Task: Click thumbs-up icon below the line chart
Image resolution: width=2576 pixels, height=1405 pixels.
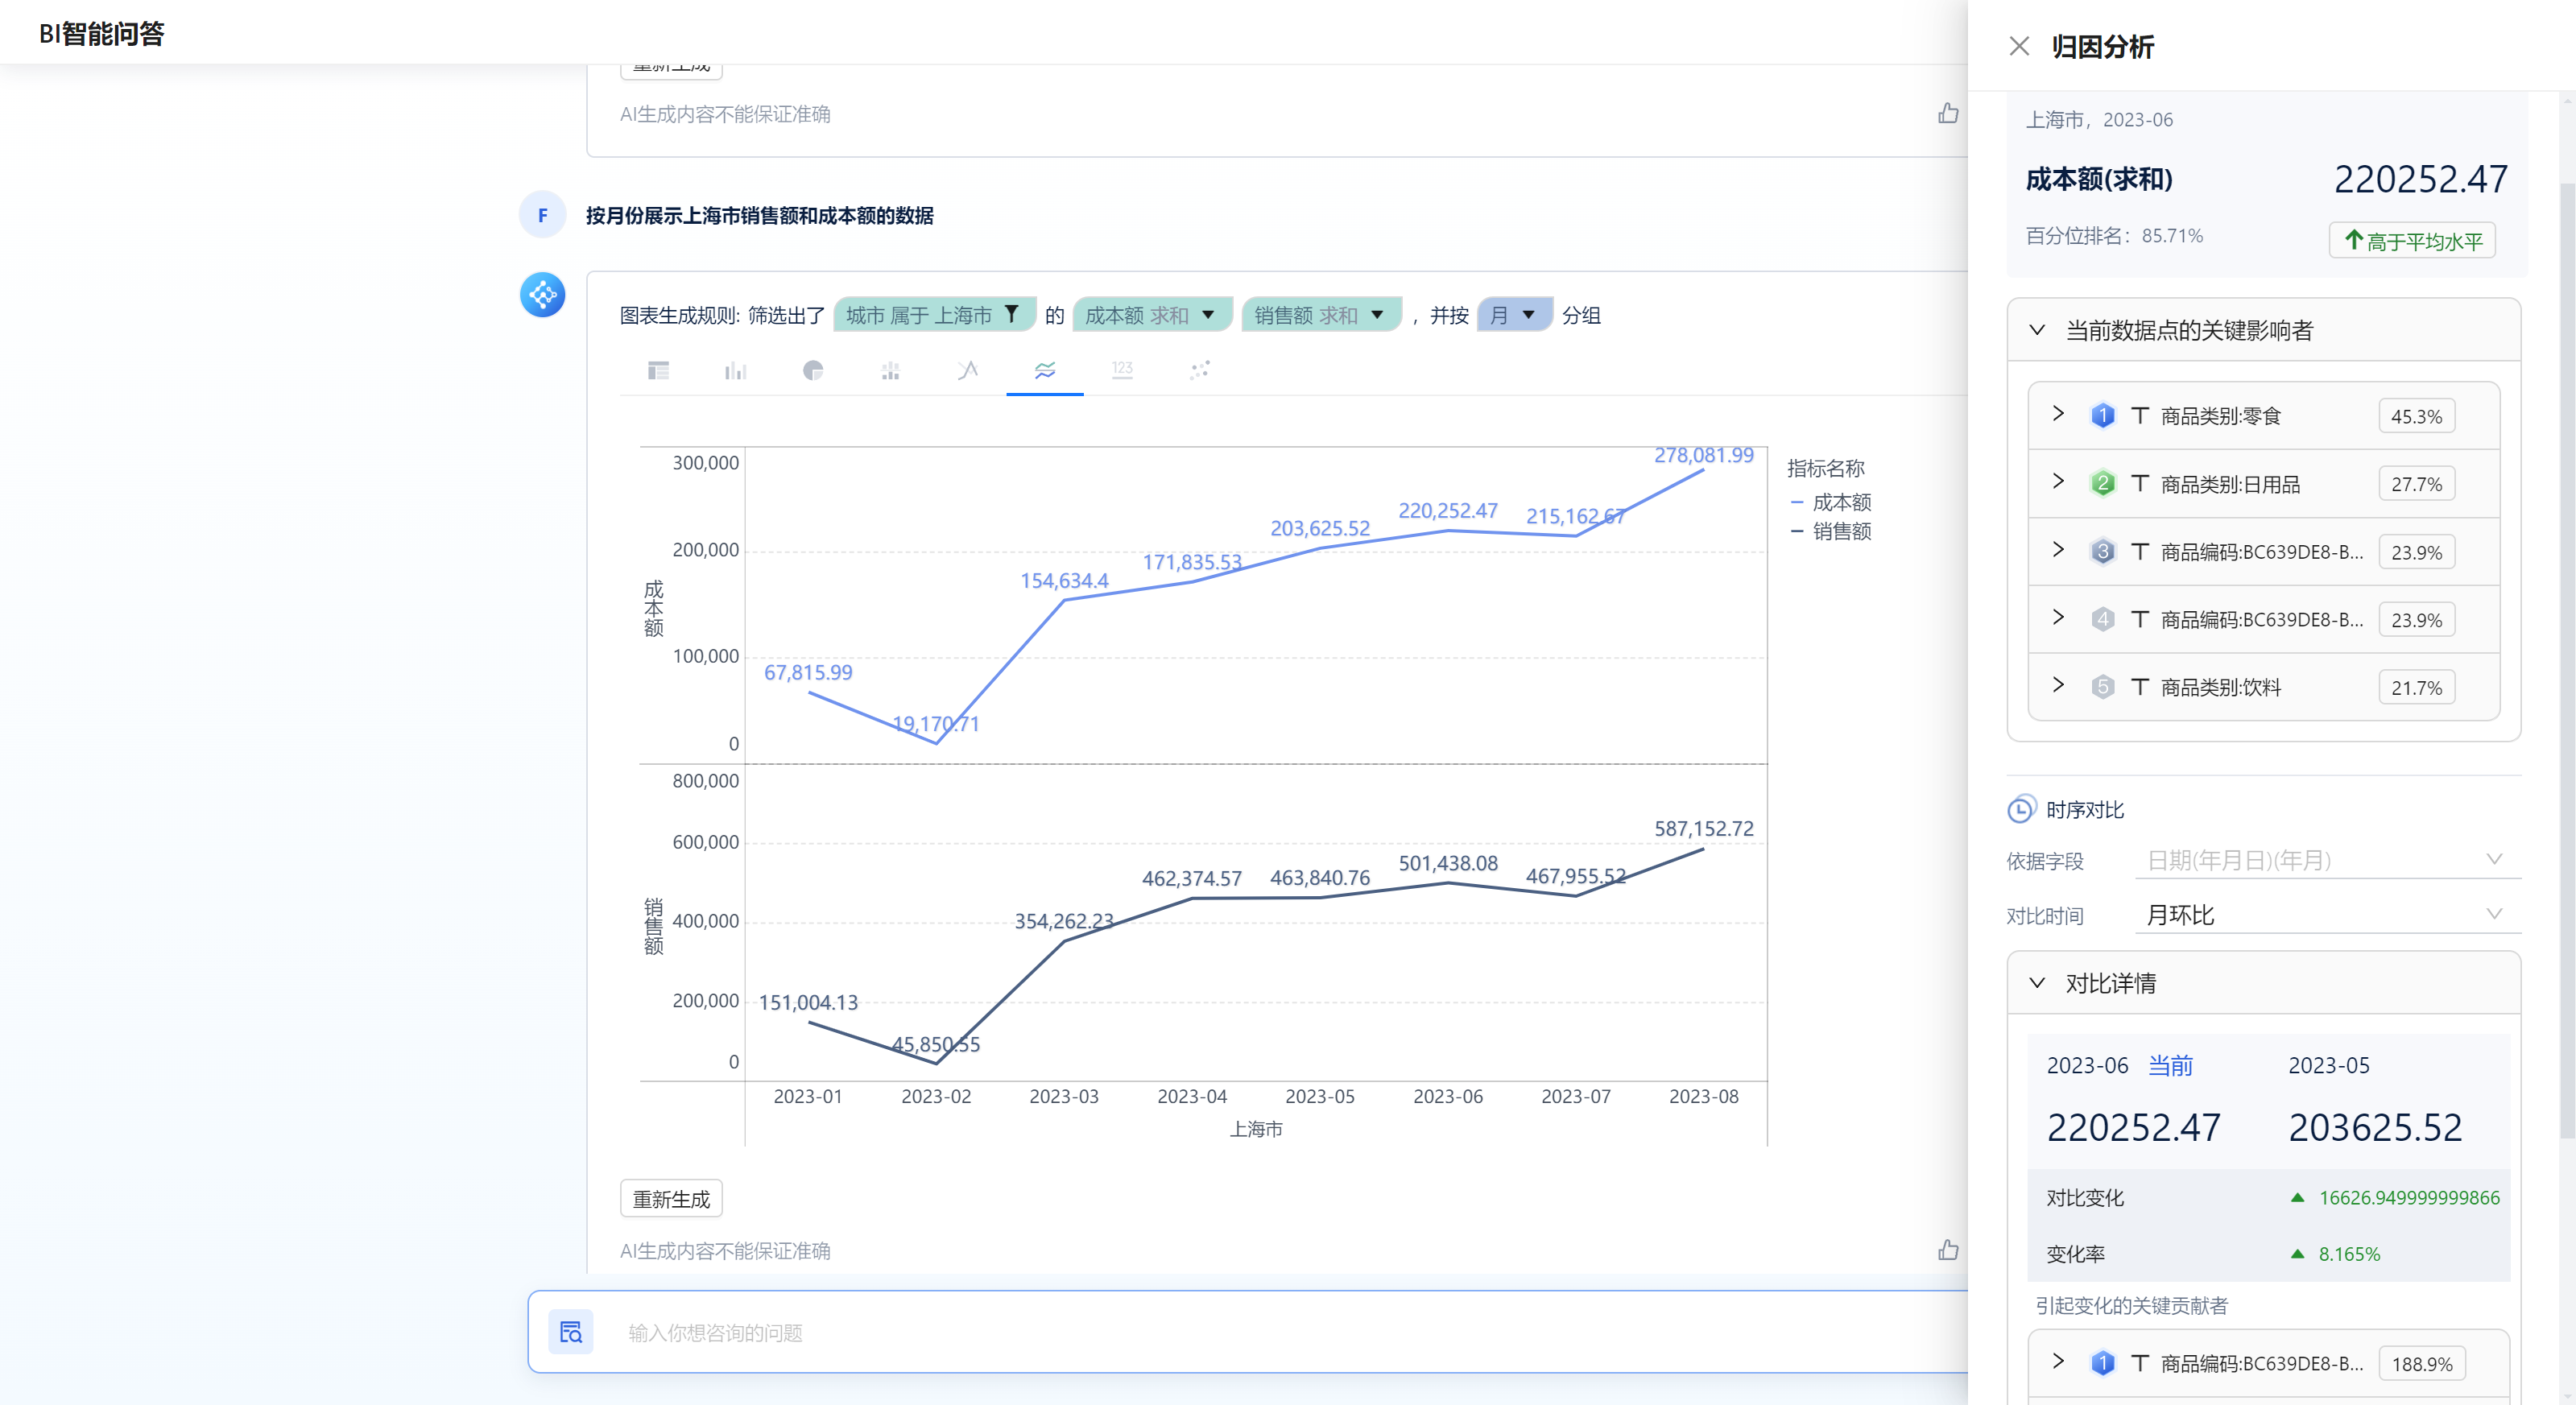Action: (1948, 1250)
